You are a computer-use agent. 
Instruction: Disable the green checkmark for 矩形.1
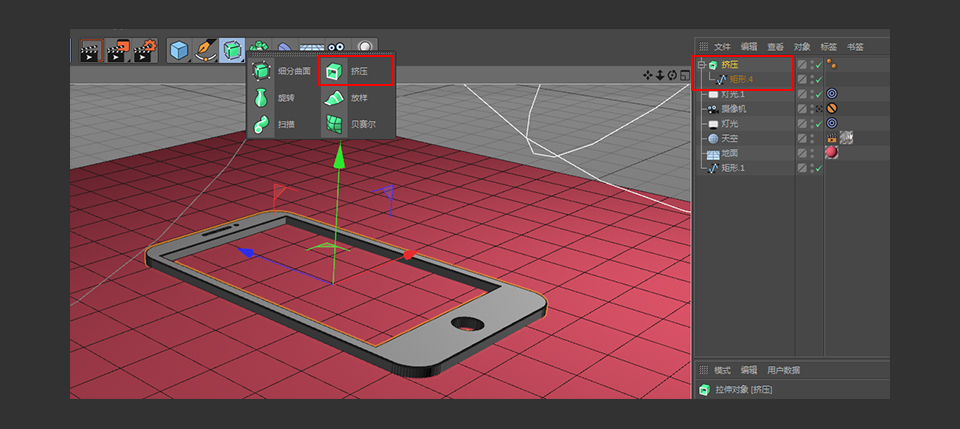point(818,169)
